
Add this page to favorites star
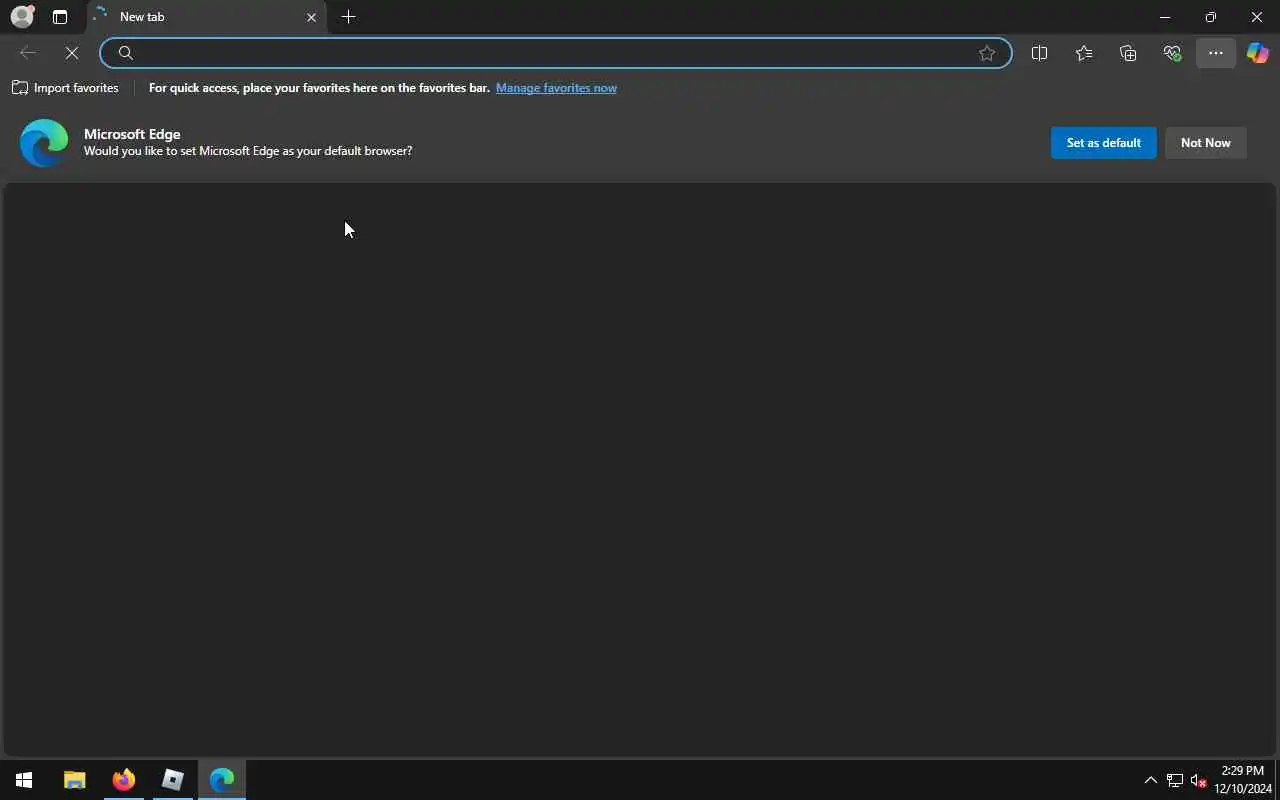pyautogui.click(x=987, y=53)
